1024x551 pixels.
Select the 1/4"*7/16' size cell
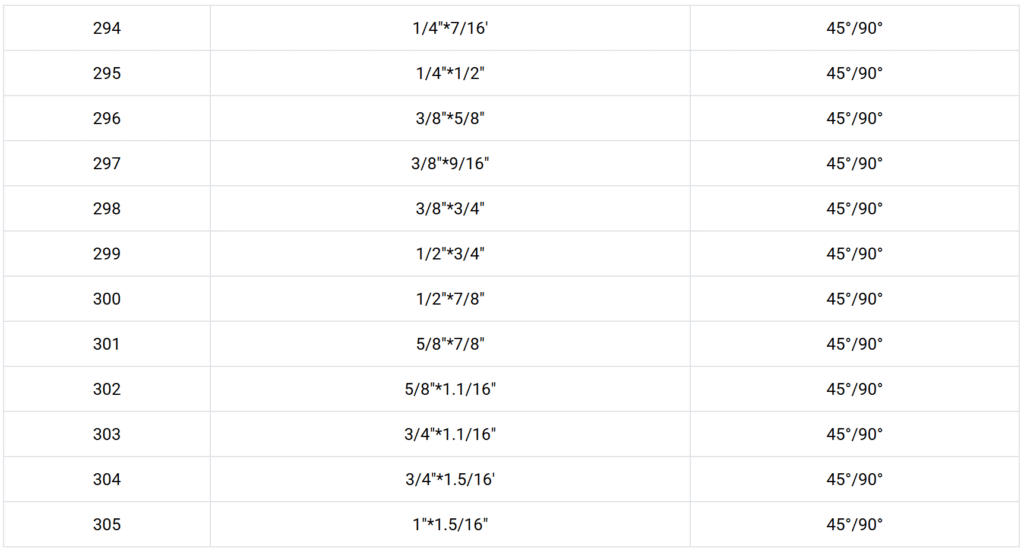coord(450,28)
